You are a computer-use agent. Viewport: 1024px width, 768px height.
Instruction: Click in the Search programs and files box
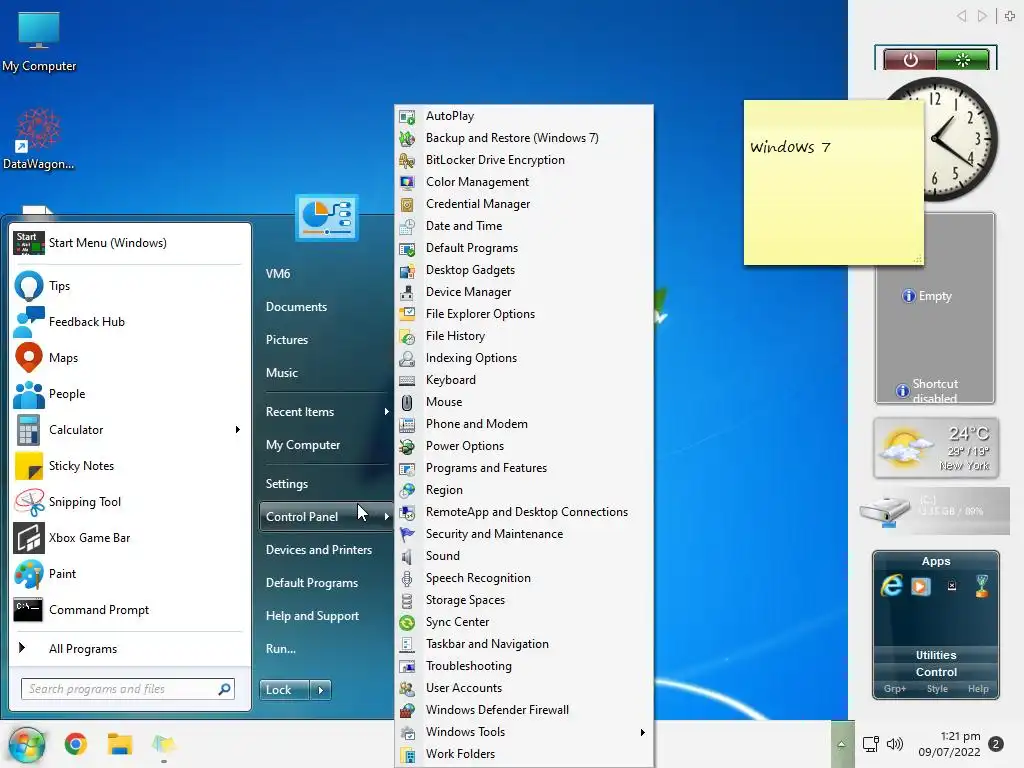[127, 689]
